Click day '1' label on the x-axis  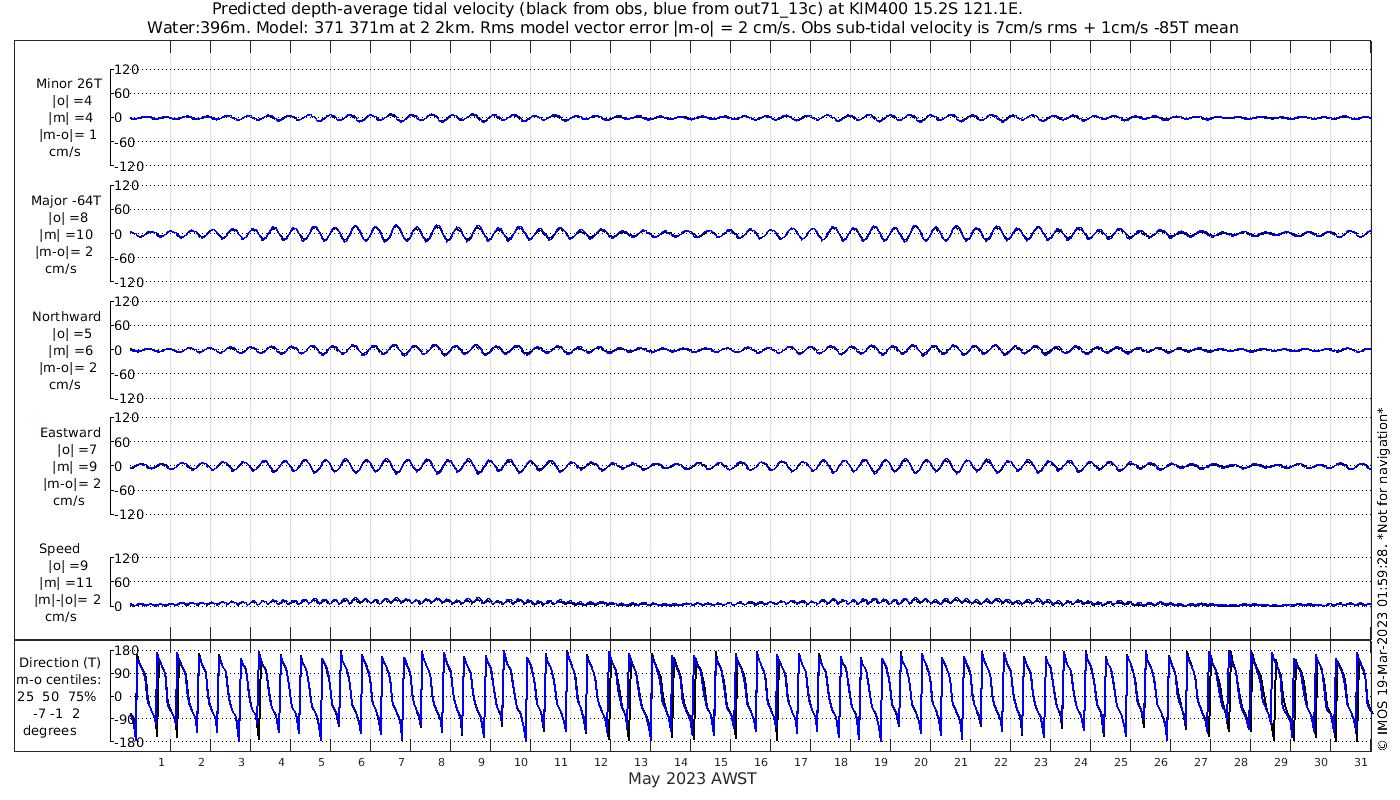[x=161, y=762]
